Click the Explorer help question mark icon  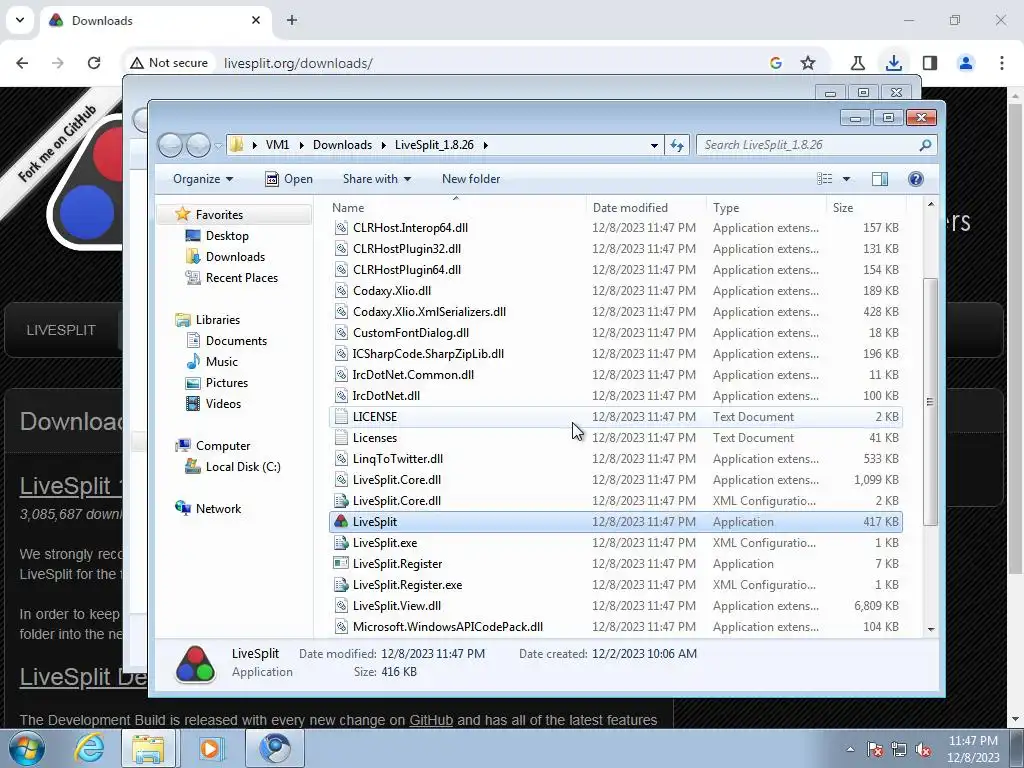coord(916,179)
